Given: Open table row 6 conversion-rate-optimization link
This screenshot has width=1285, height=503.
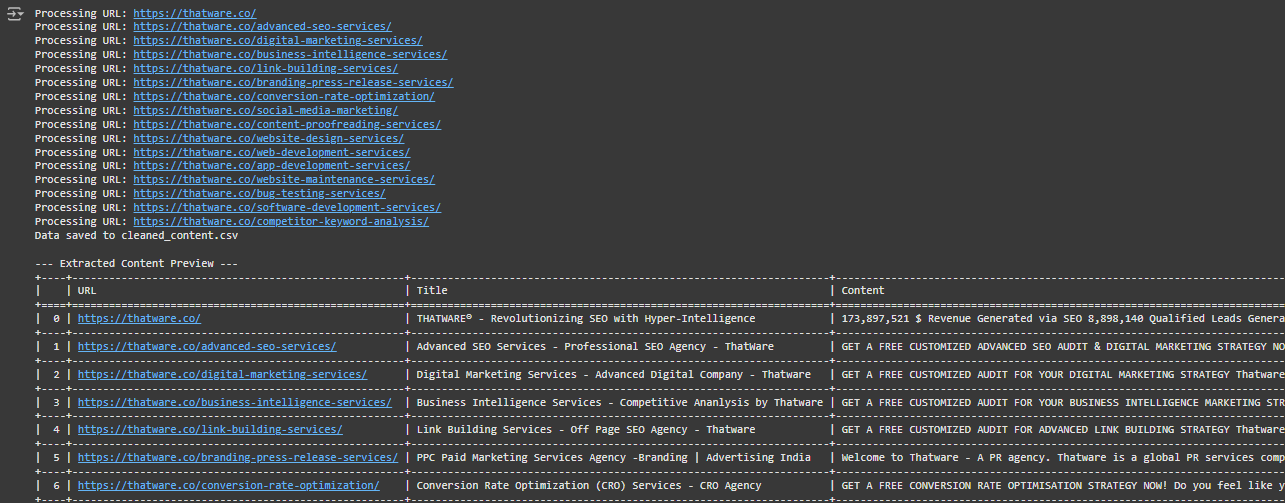Looking at the screenshot, I should (x=229, y=486).
